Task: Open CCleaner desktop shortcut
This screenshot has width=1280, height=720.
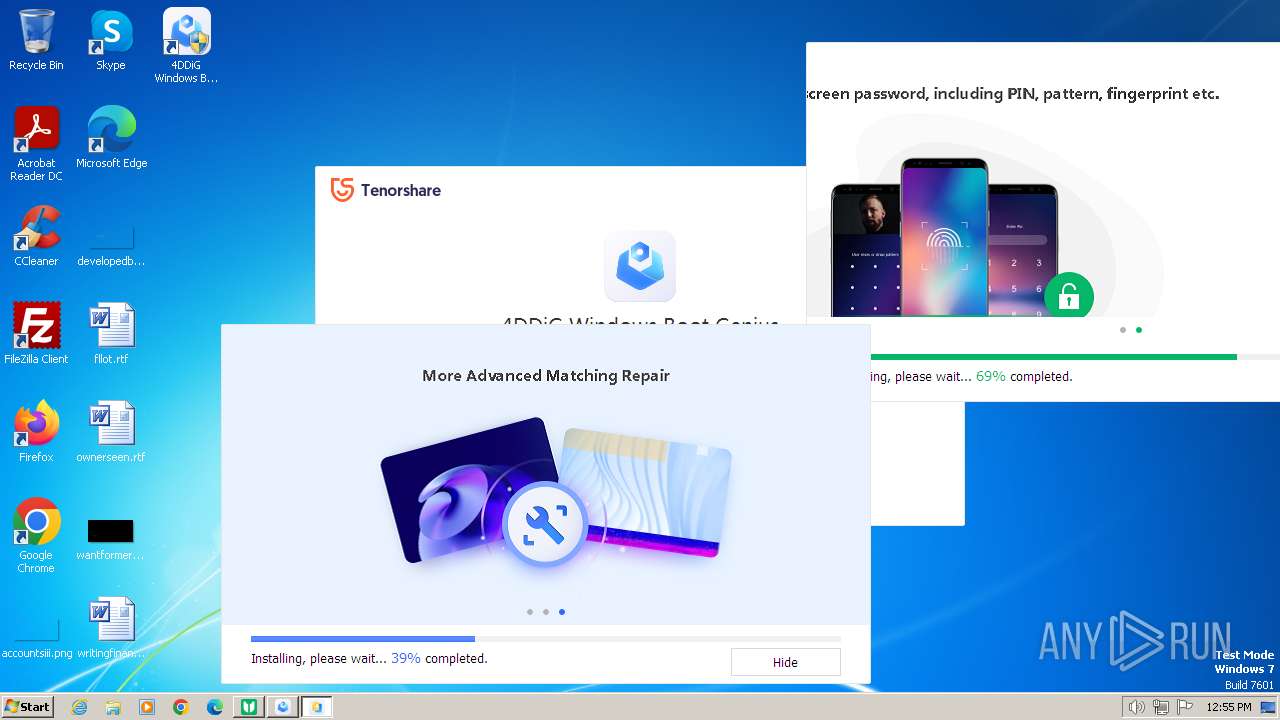Action: [x=36, y=235]
